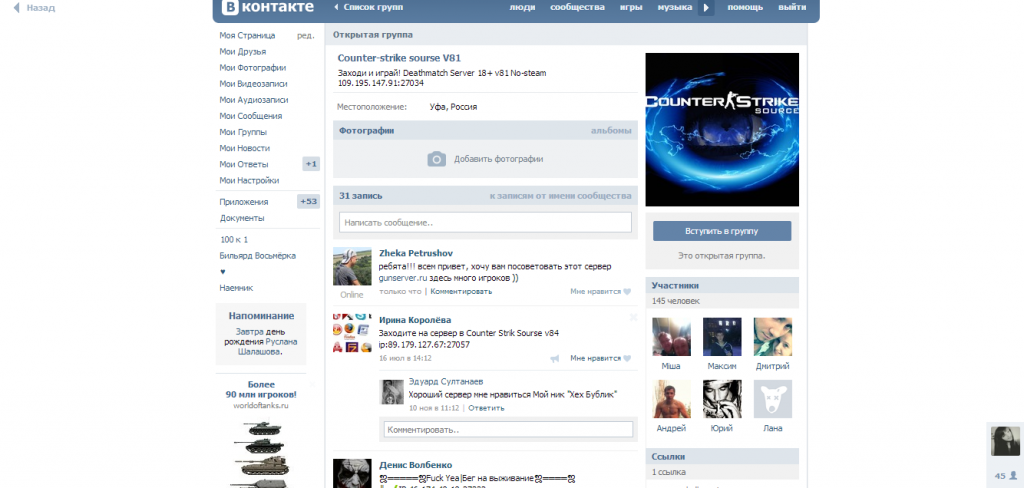Open member Максим's avatar
The height and width of the screenshot is (488, 1024).
(721, 338)
